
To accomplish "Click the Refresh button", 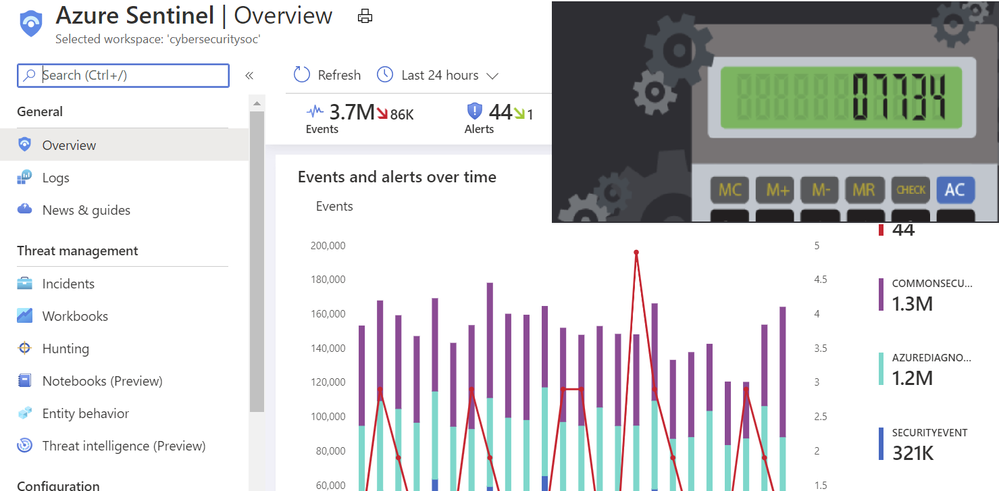I will (327, 75).
